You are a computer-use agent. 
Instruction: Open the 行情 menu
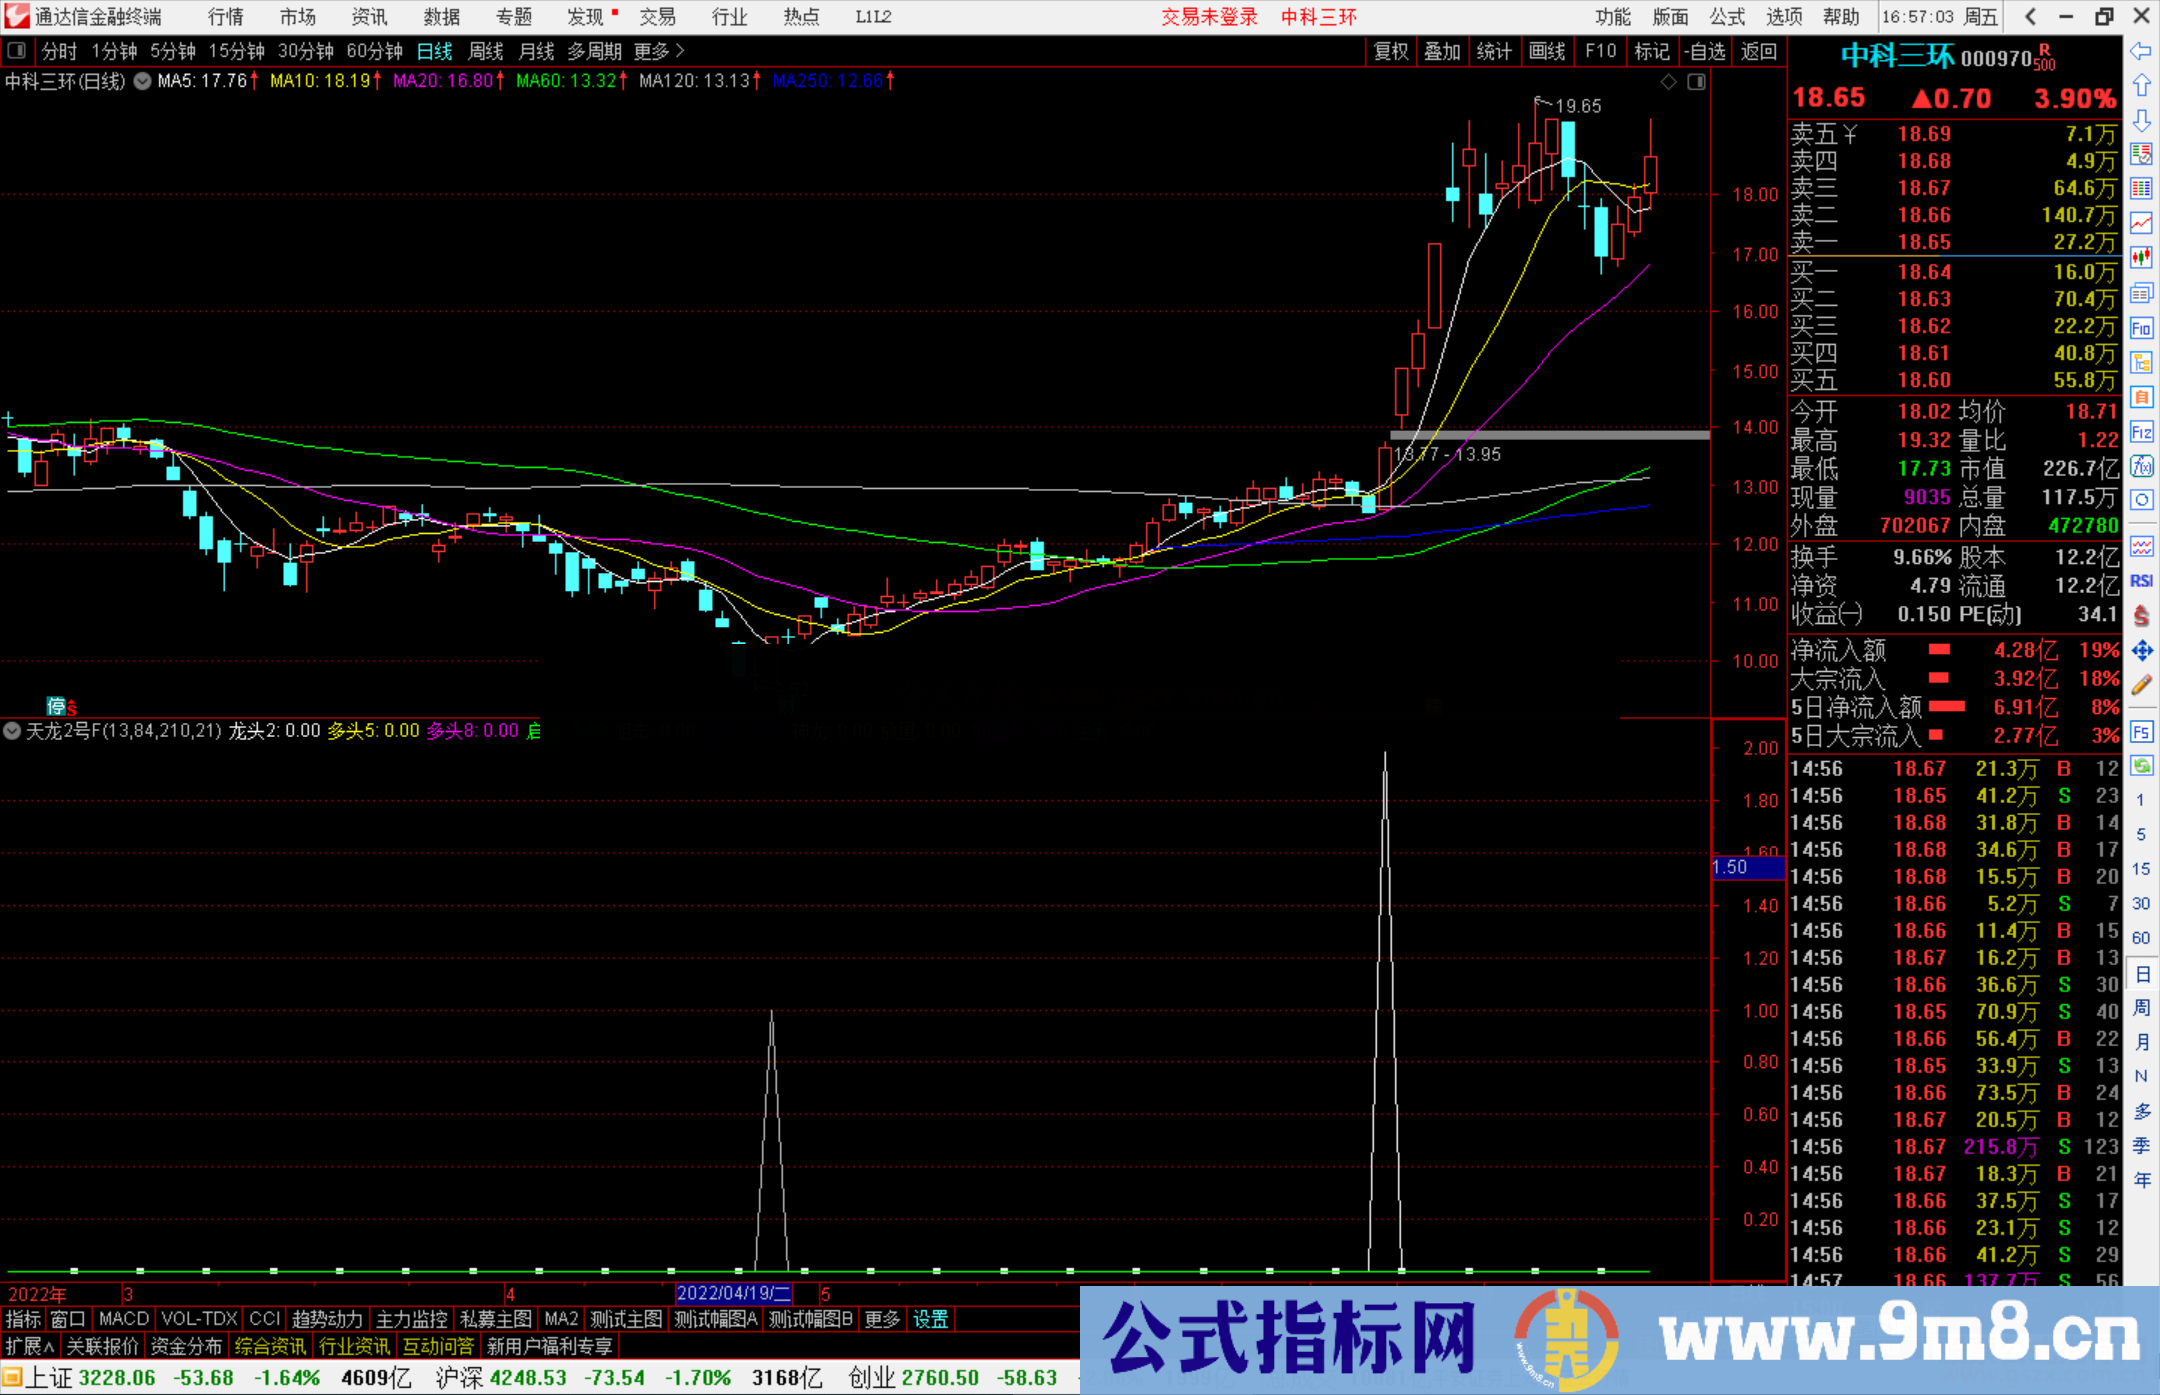click(225, 16)
